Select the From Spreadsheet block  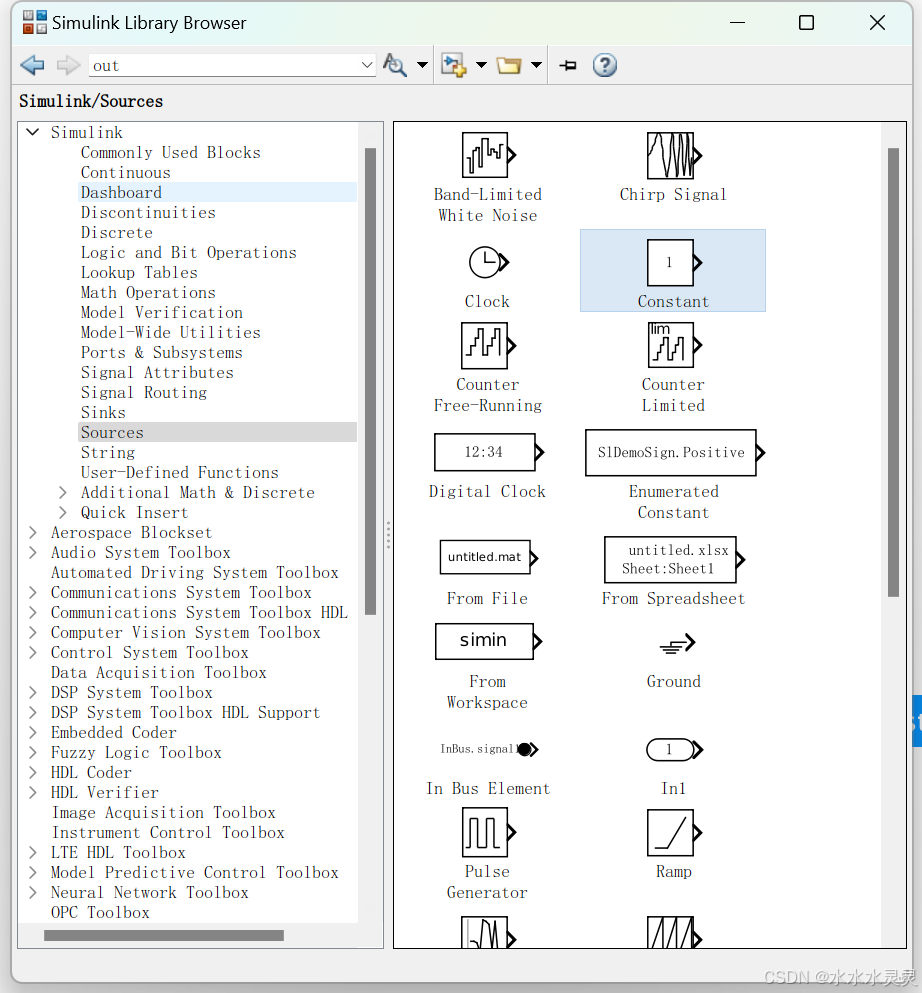(x=674, y=559)
